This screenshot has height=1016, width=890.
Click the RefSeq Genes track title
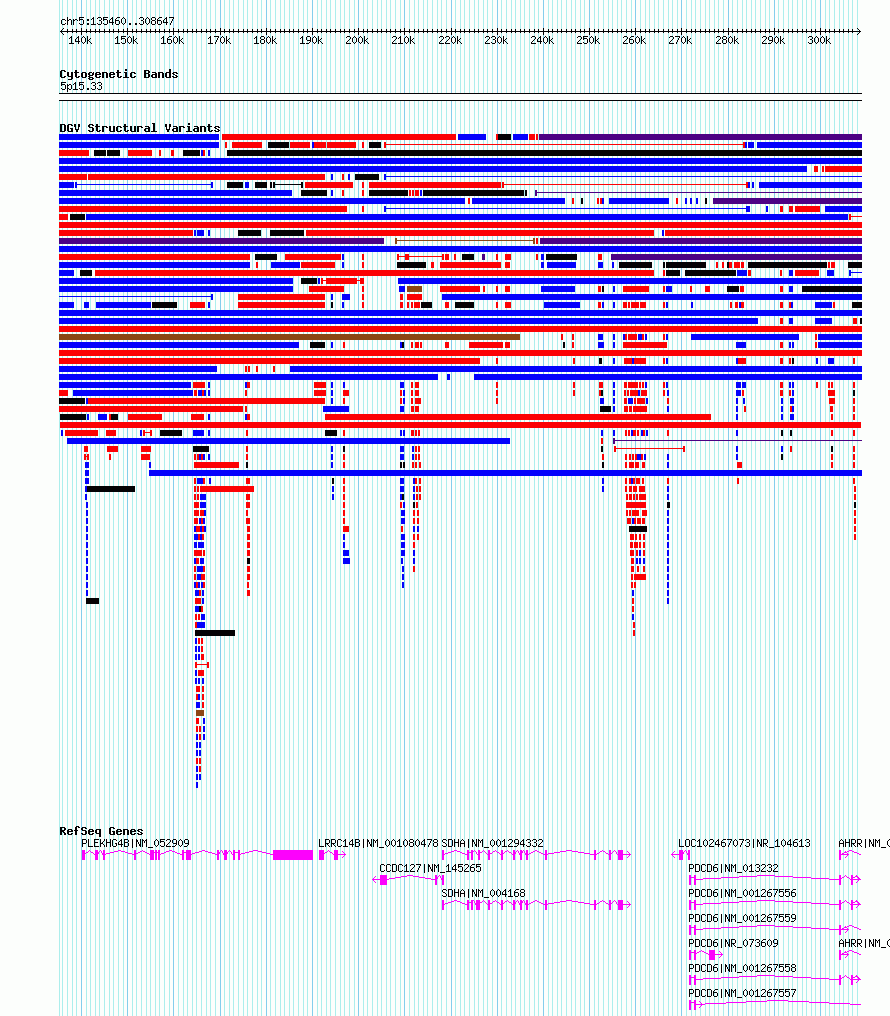click(x=101, y=831)
